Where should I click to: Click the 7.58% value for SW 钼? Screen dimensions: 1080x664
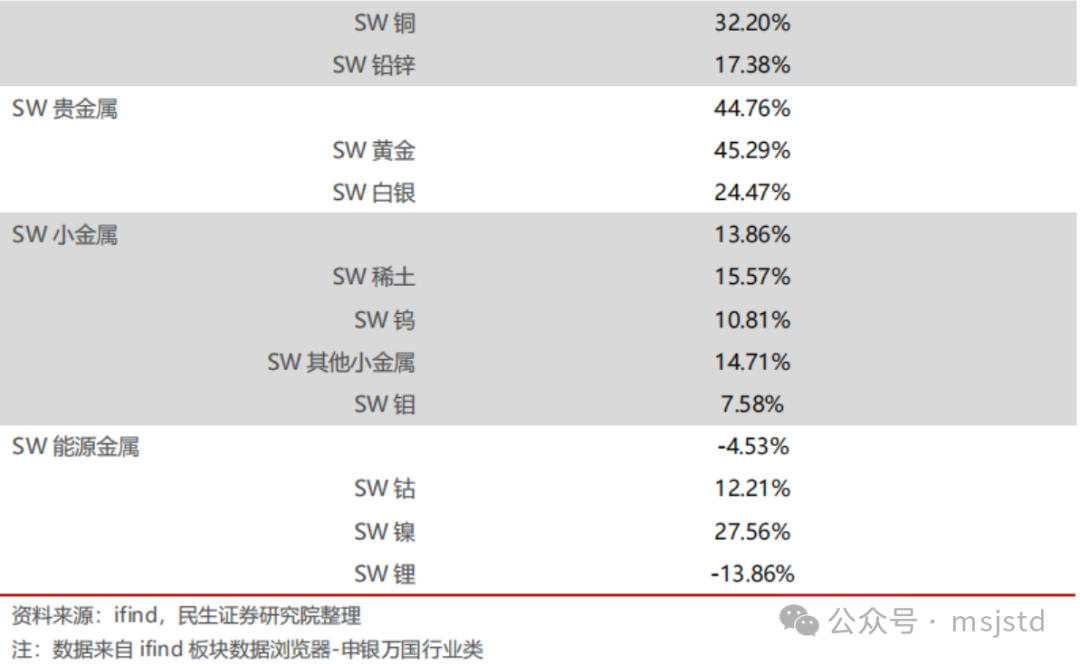pos(752,404)
